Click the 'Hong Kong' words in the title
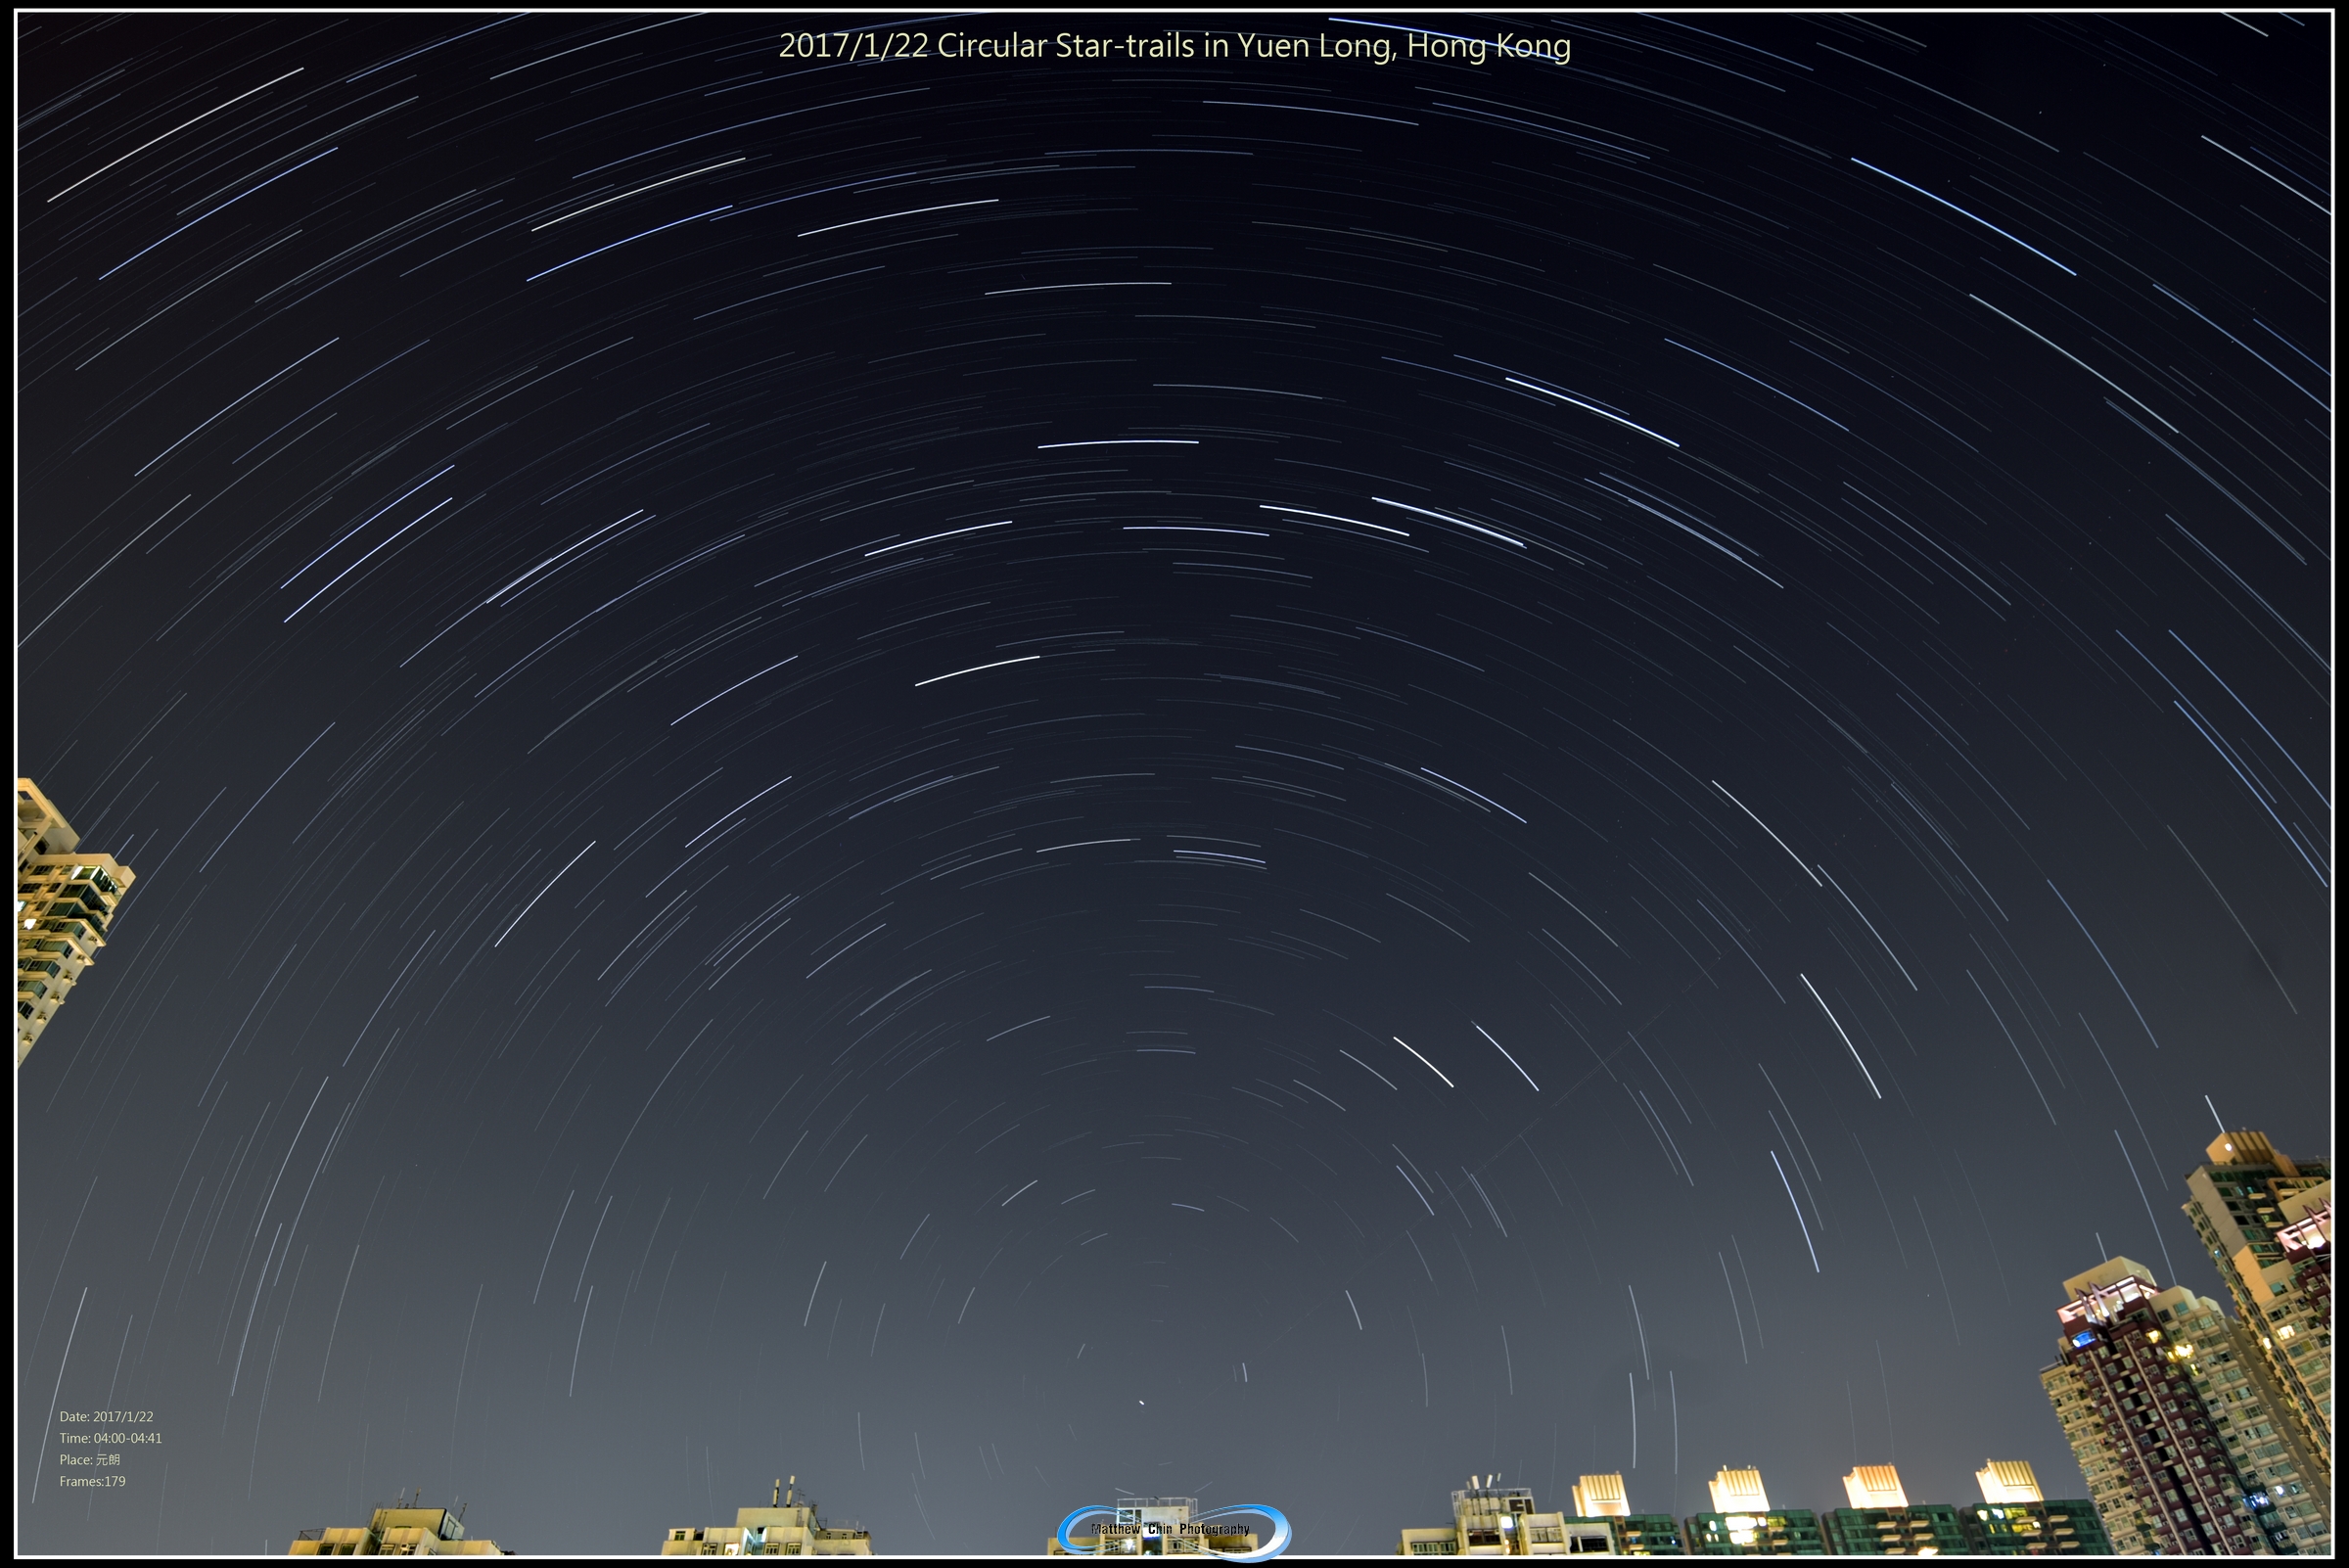Viewport: 2349px width, 1568px height. tap(1488, 46)
